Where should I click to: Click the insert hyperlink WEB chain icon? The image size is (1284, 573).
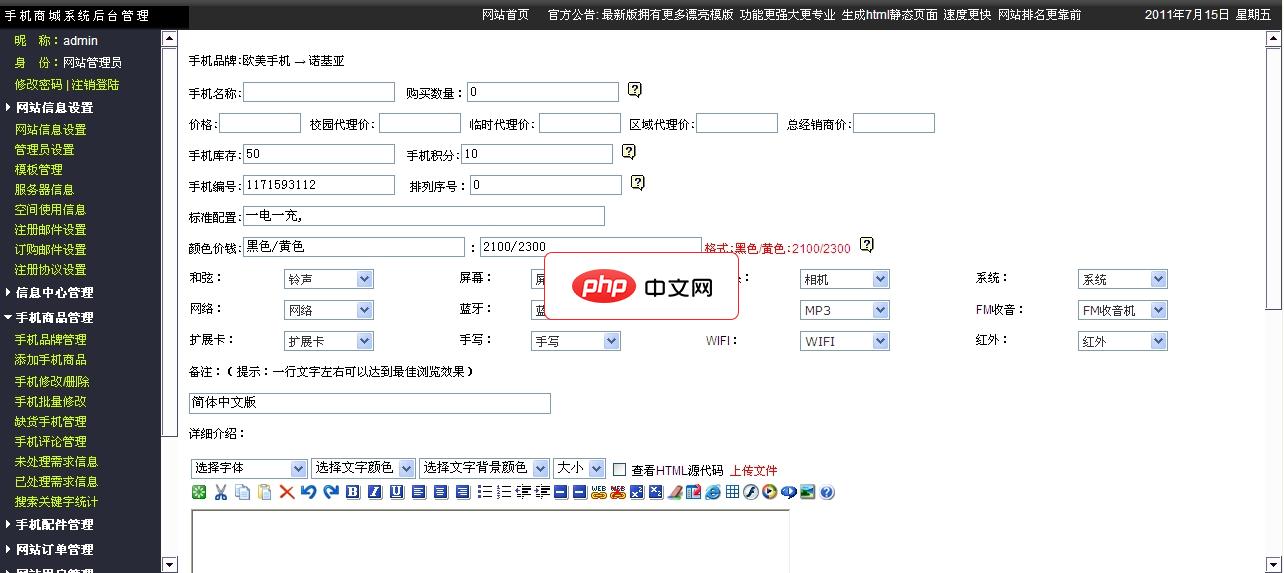[x=598, y=492]
